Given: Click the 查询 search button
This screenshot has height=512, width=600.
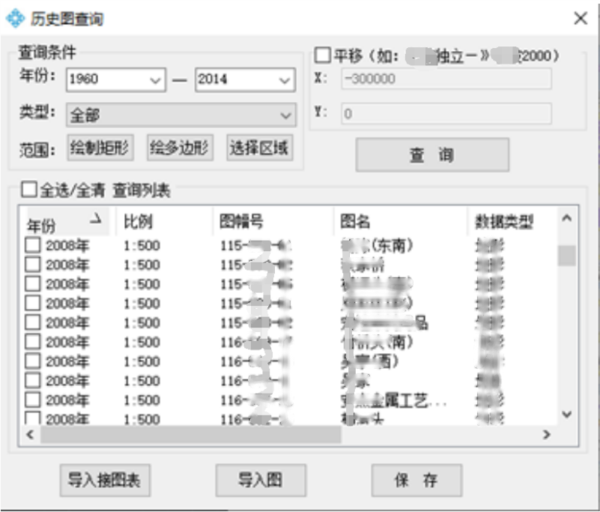Looking at the screenshot, I should pyautogui.click(x=432, y=155).
